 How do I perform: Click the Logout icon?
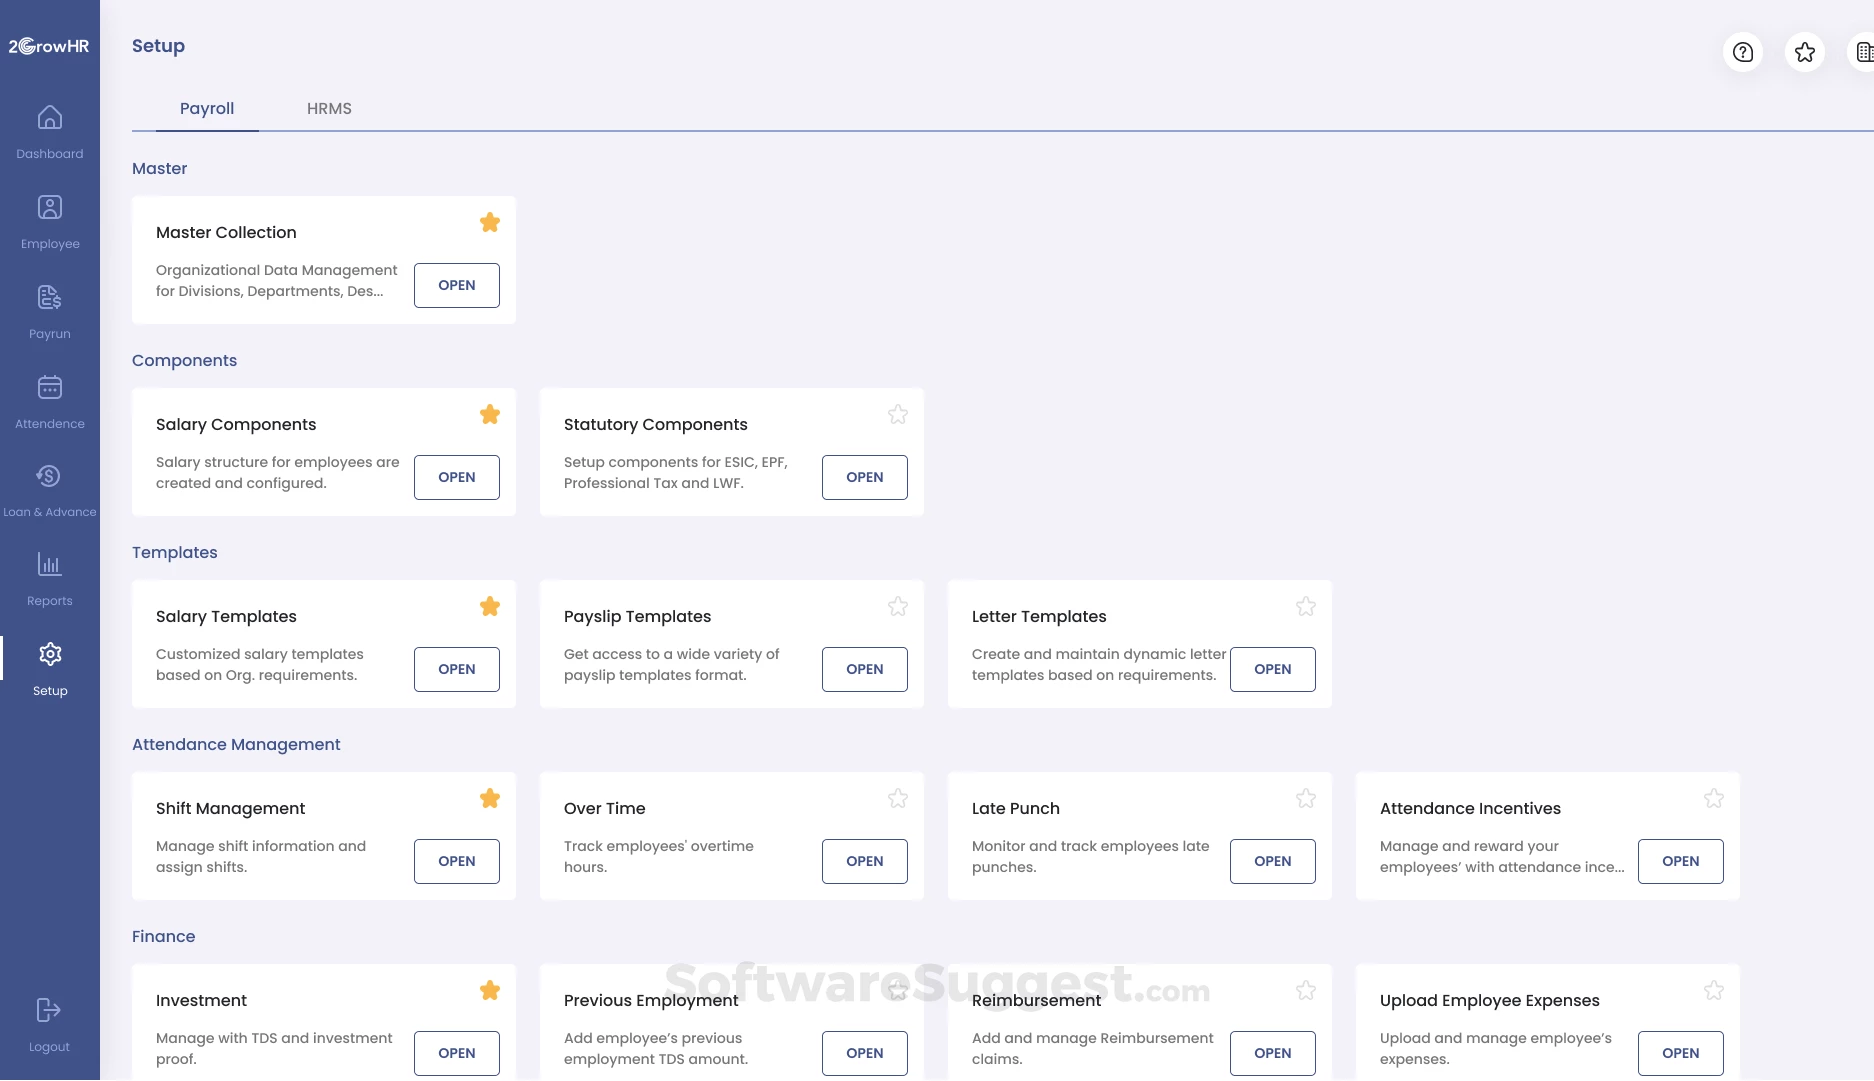pyautogui.click(x=49, y=1011)
